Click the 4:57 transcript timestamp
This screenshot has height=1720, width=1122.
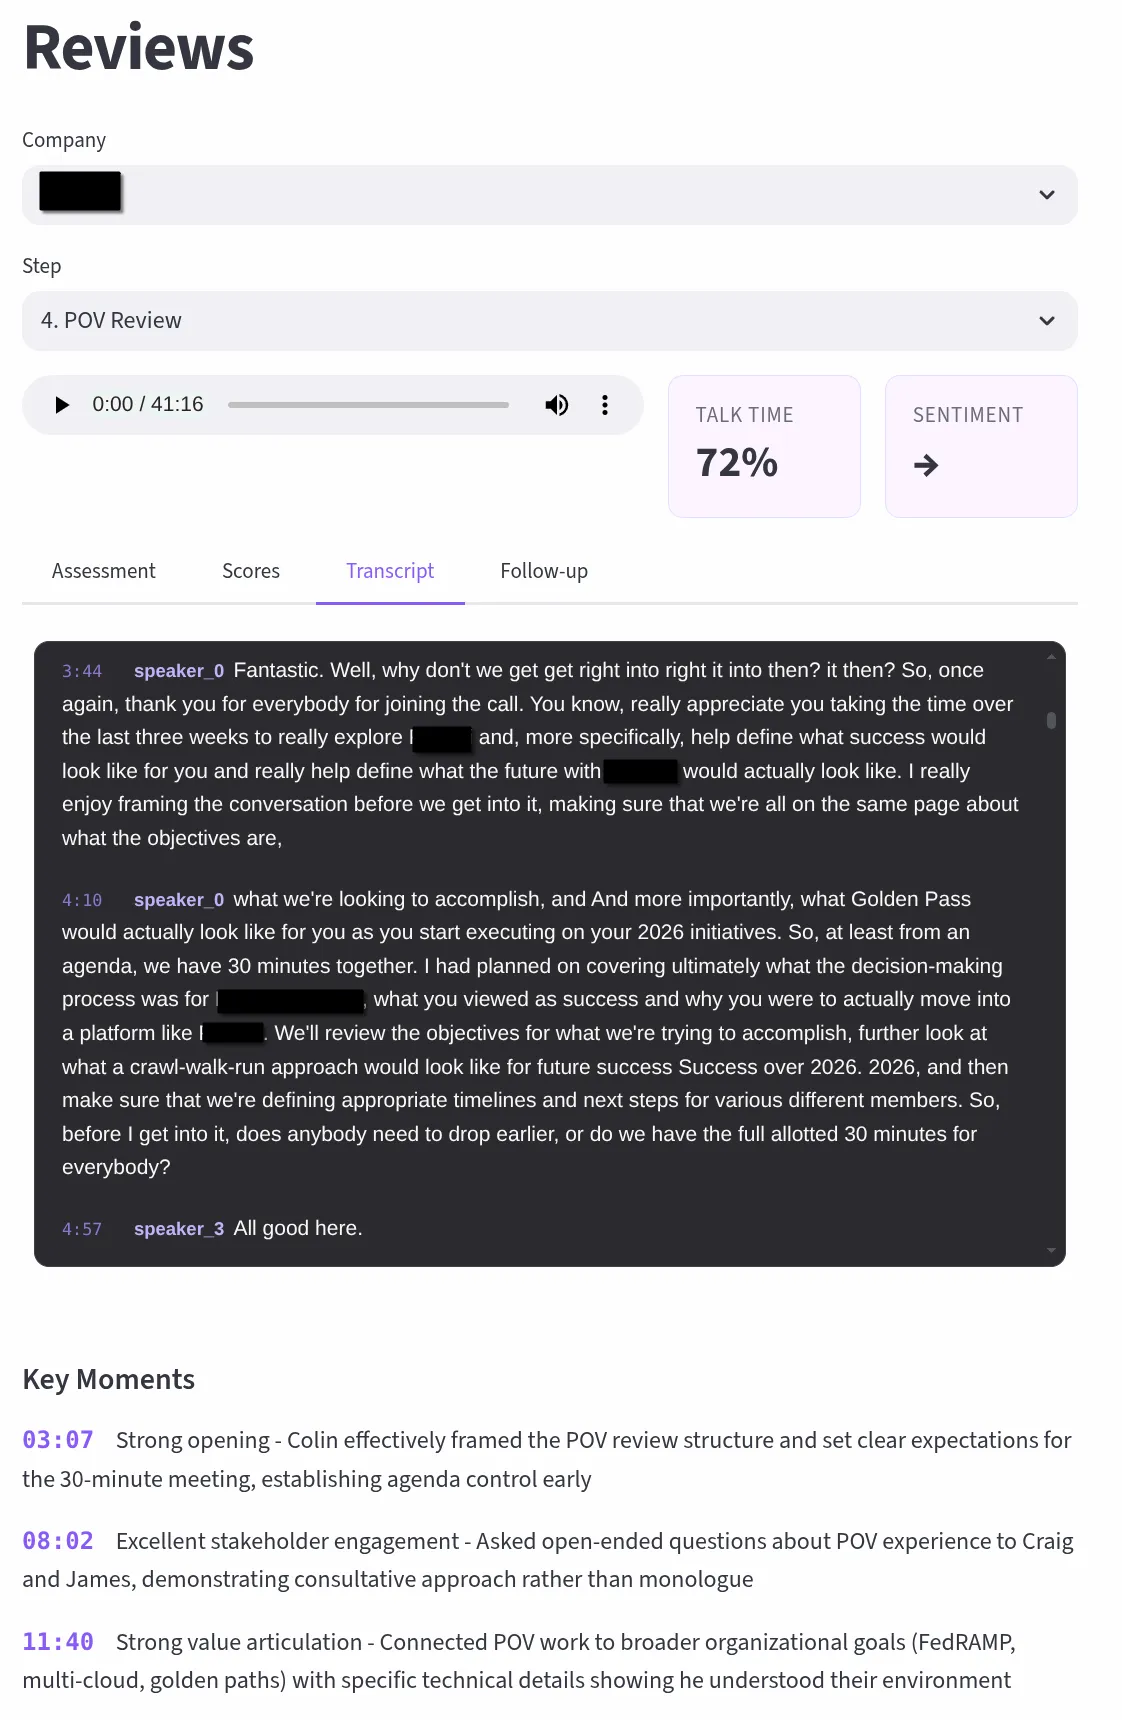click(x=82, y=1229)
